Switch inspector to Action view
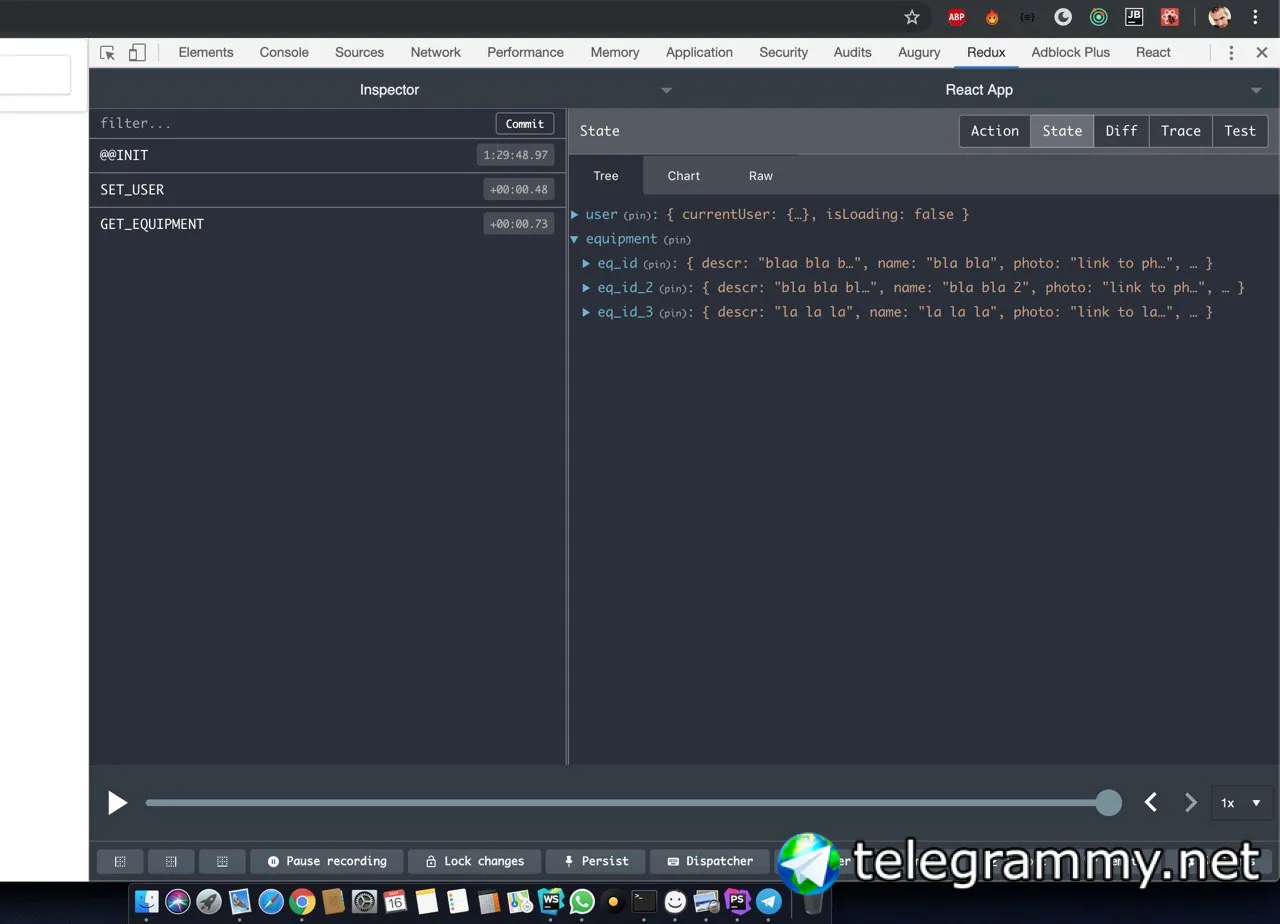 [995, 131]
